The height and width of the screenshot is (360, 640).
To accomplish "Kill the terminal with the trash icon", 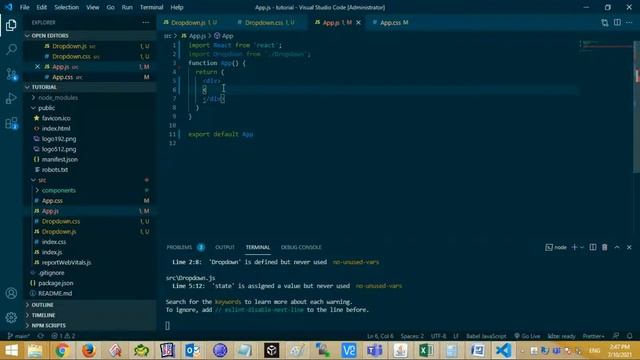I will click(x=604, y=247).
